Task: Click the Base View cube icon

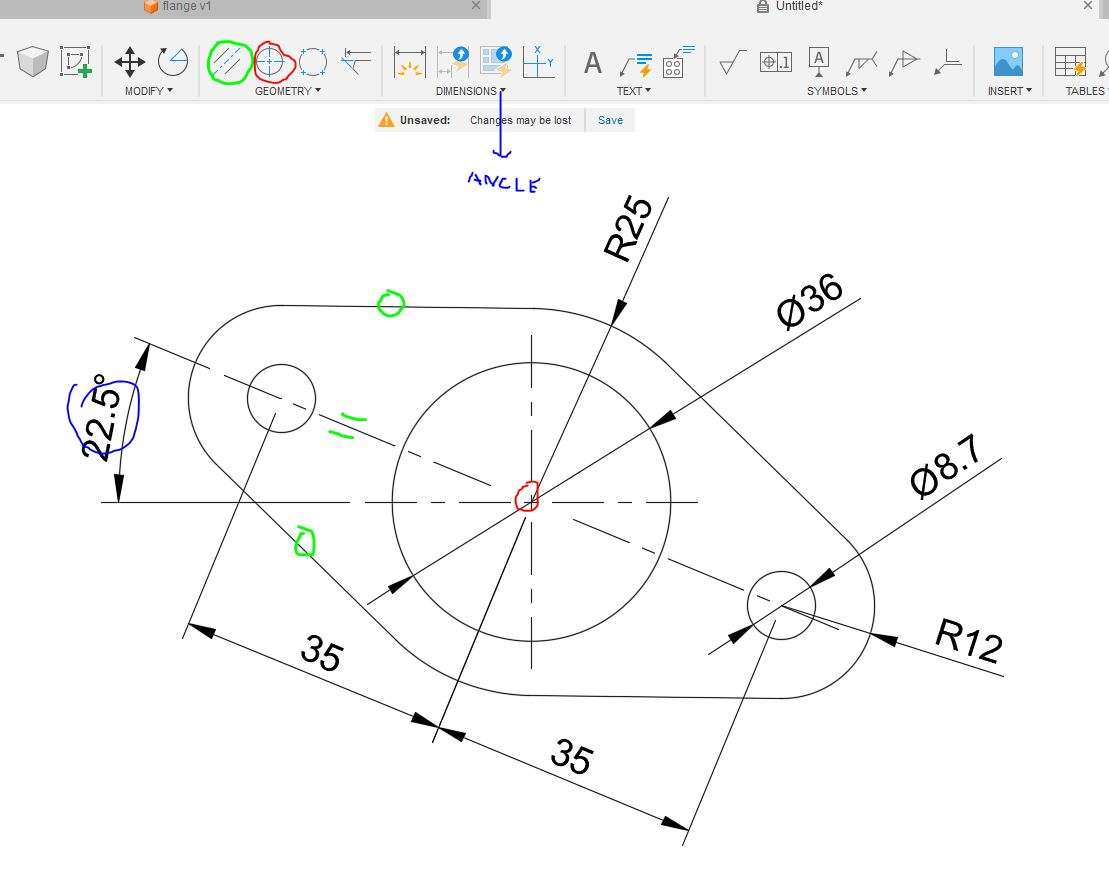Action: click(x=32, y=62)
